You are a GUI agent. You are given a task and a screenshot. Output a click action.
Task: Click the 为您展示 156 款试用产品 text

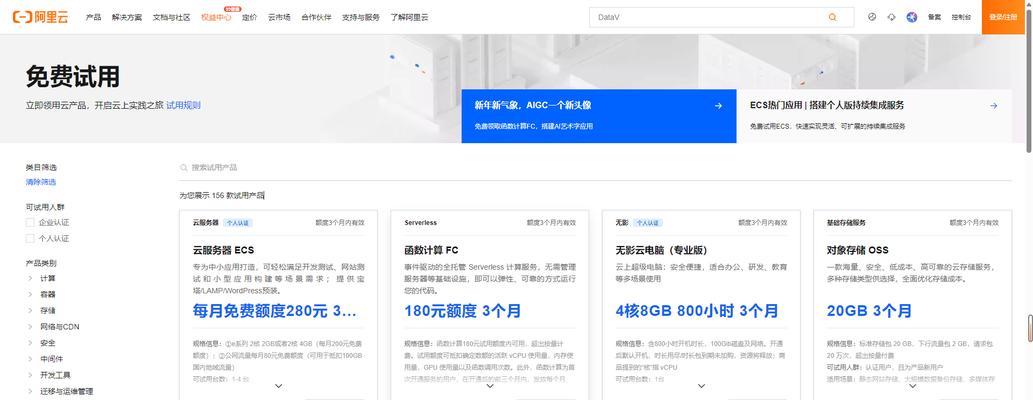pos(222,196)
